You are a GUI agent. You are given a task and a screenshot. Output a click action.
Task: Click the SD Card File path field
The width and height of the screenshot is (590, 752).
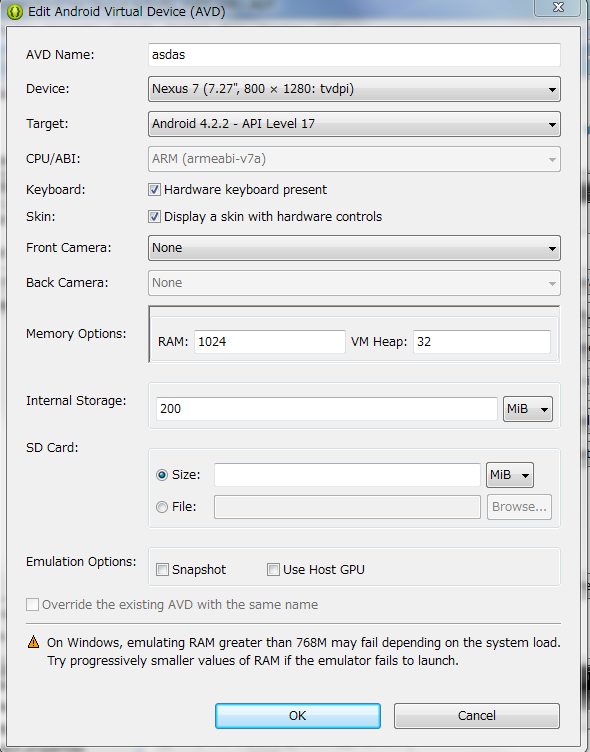(x=347, y=507)
